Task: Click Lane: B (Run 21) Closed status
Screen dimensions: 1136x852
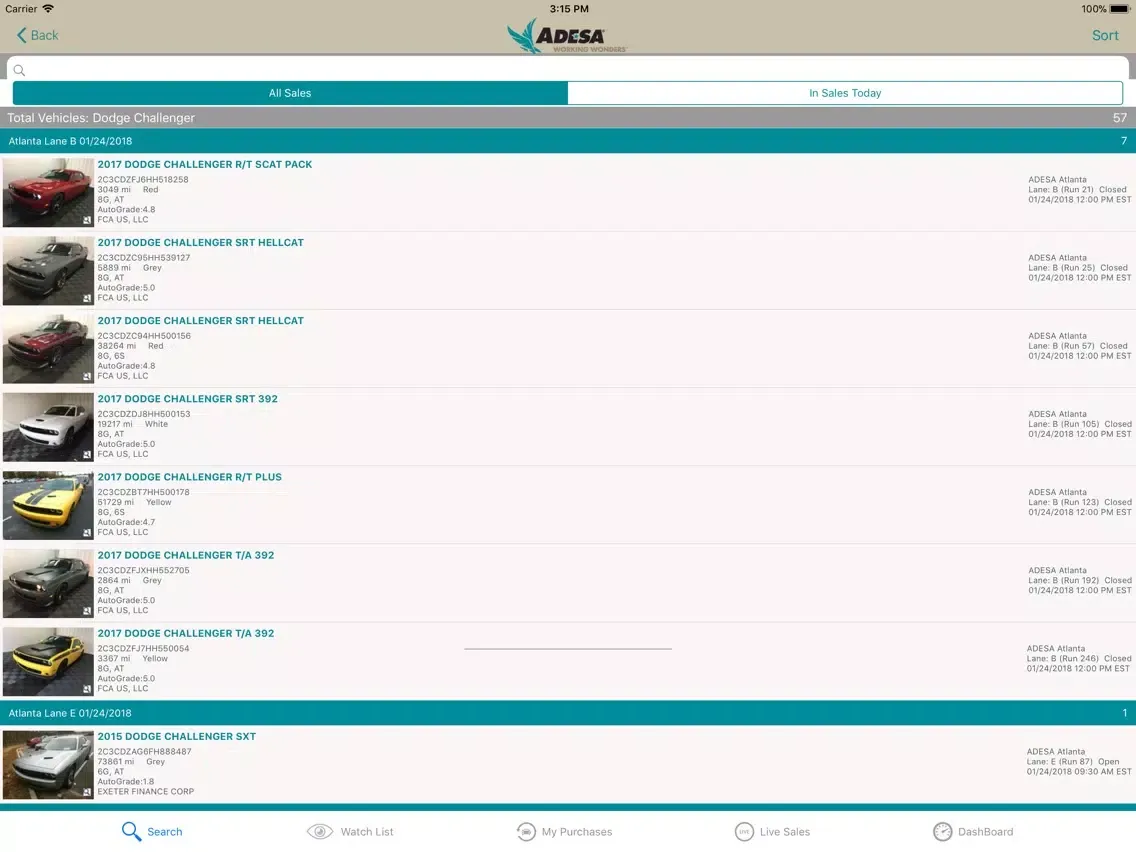Action: pyautogui.click(x=1077, y=190)
